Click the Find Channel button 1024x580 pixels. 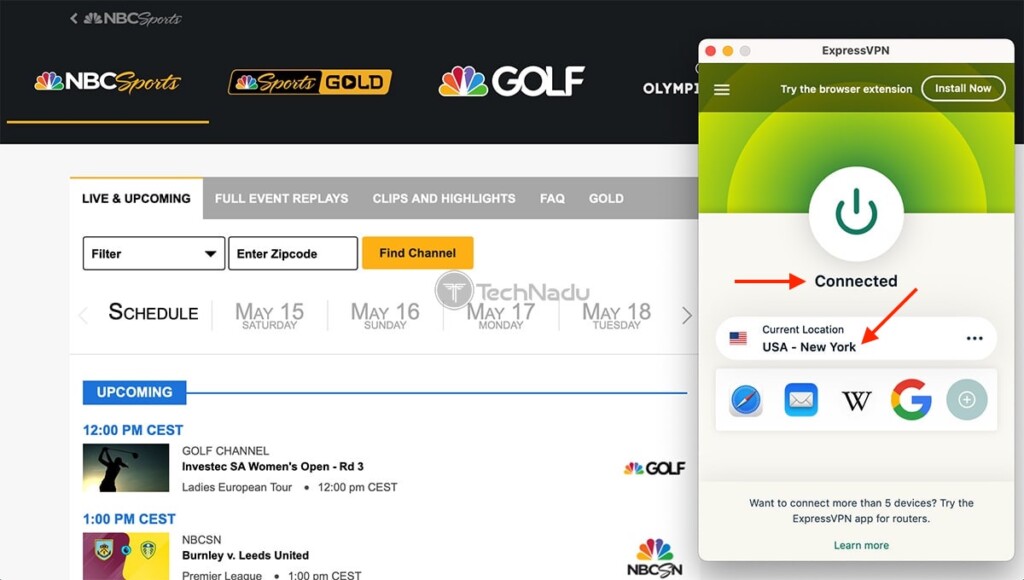(418, 253)
